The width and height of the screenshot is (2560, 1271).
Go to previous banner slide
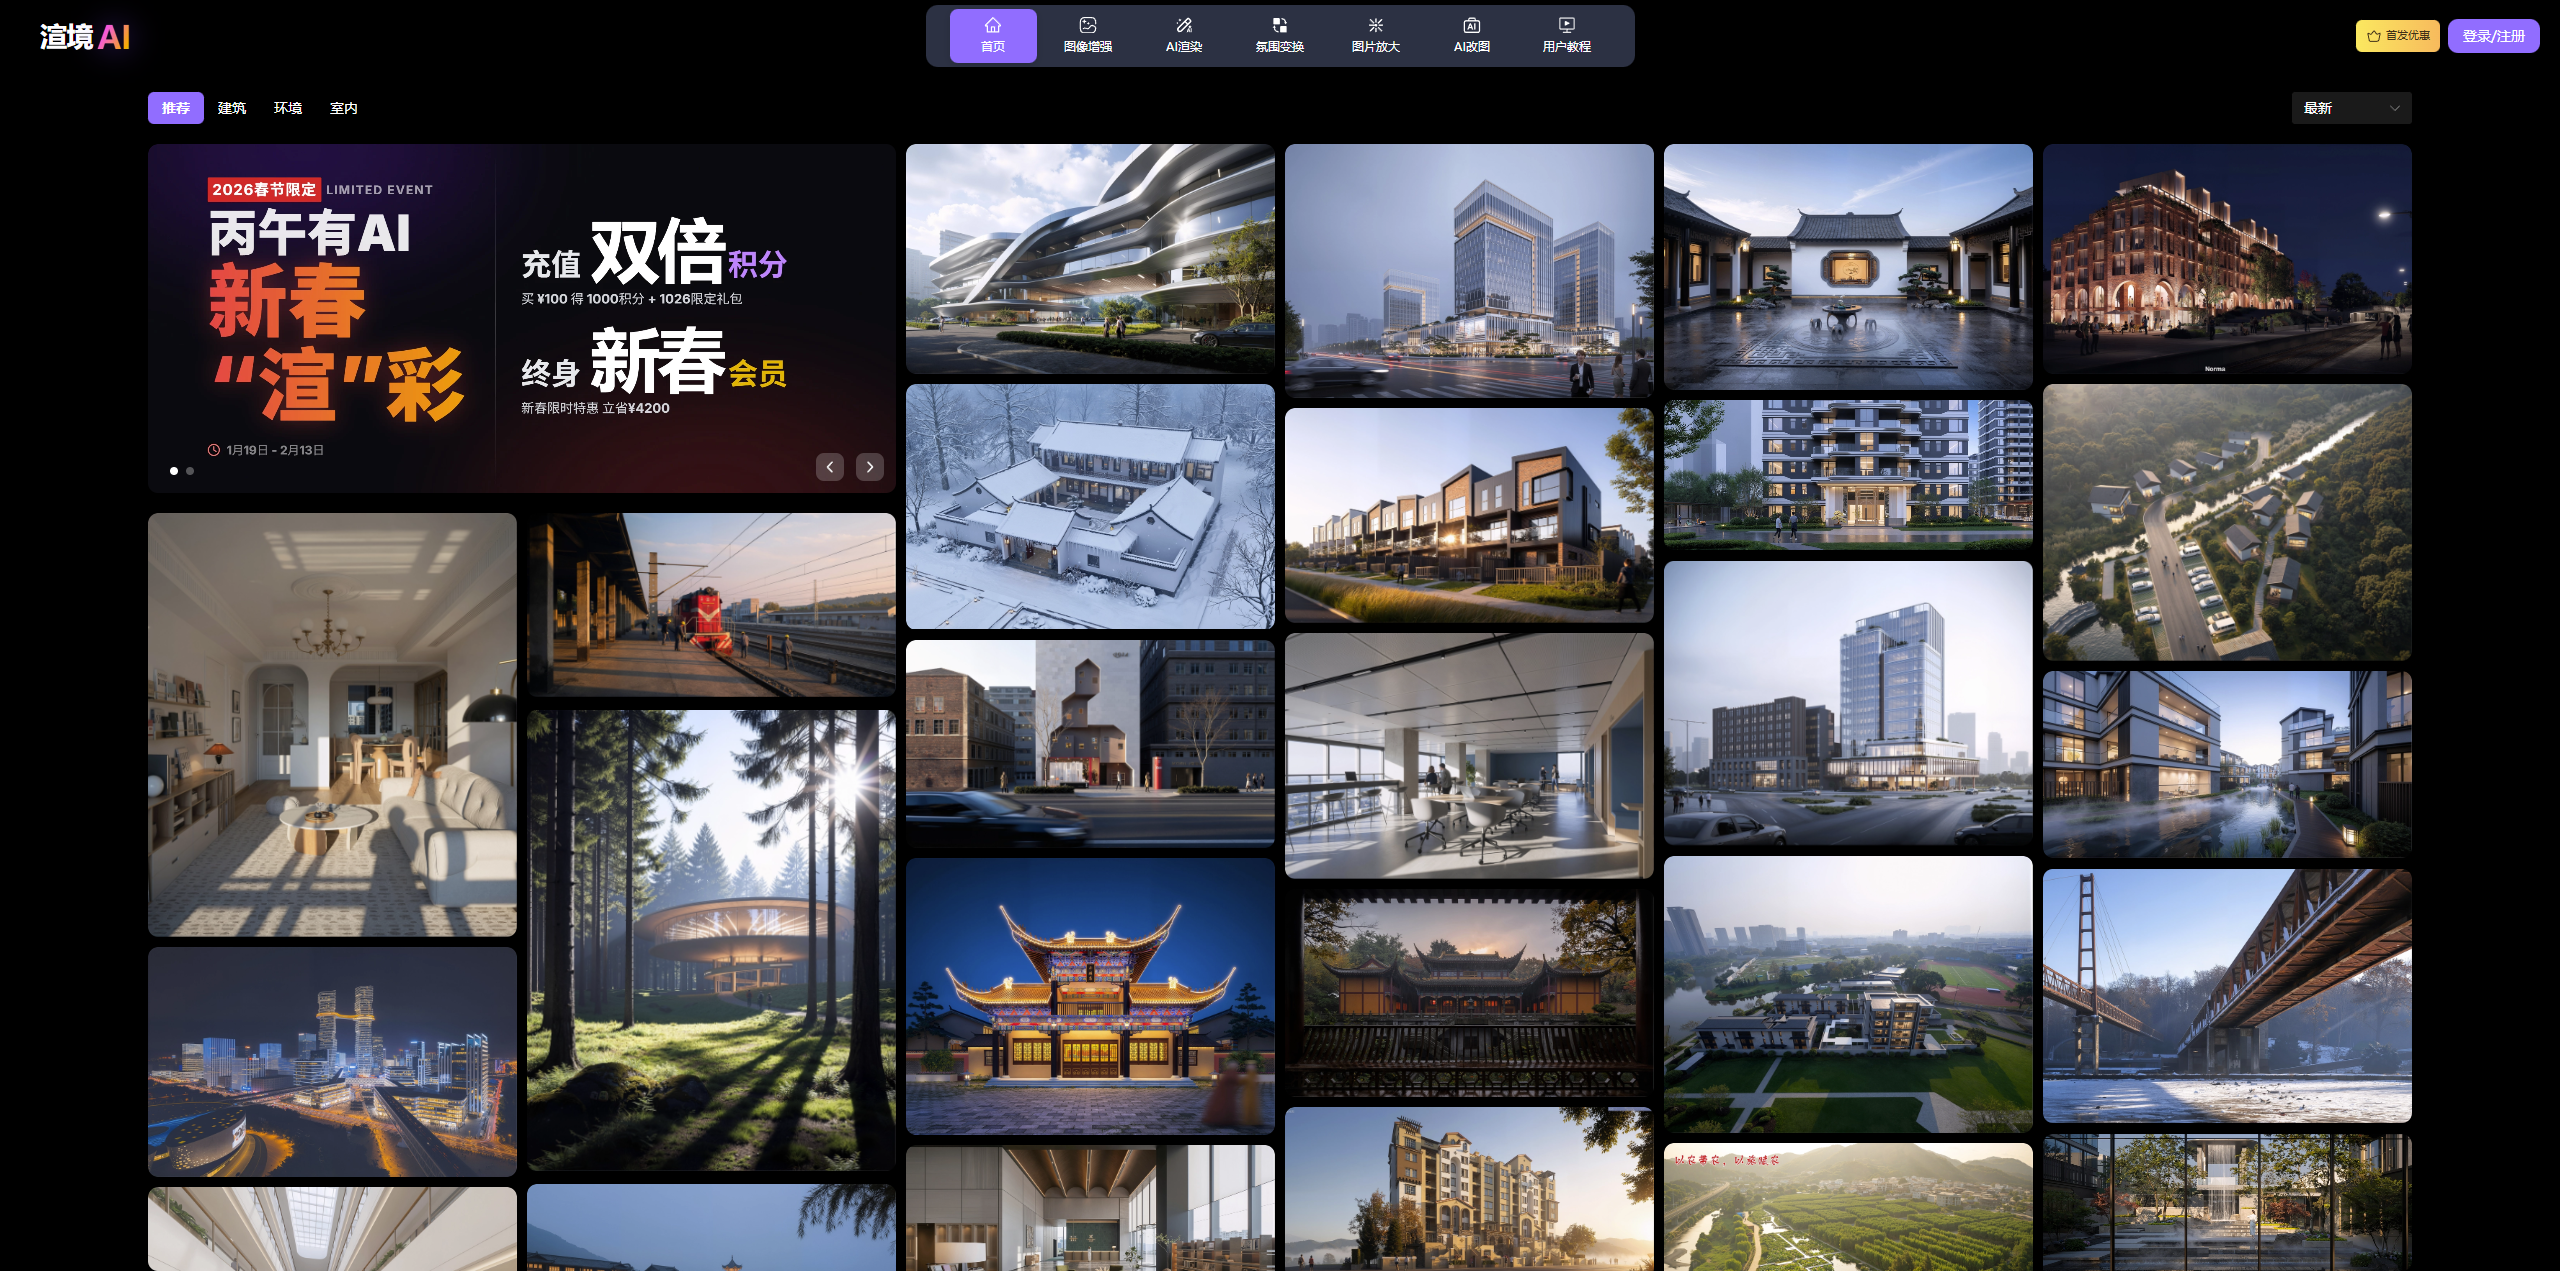point(829,467)
